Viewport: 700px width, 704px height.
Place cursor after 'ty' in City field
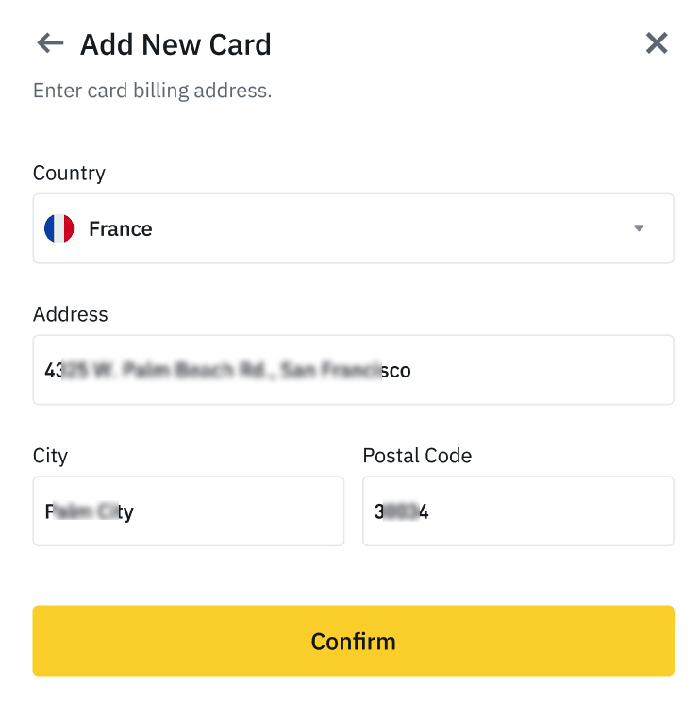pos(135,512)
